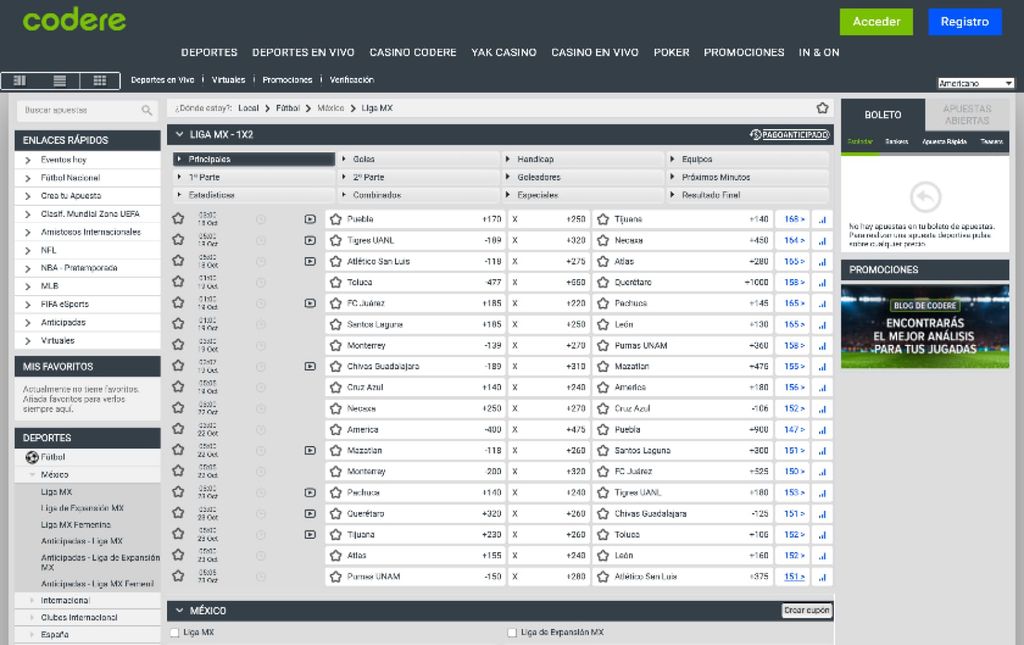Toggle favorite star for Tigres UANL match row
The height and width of the screenshot is (645, 1024).
pyautogui.click(x=178, y=240)
